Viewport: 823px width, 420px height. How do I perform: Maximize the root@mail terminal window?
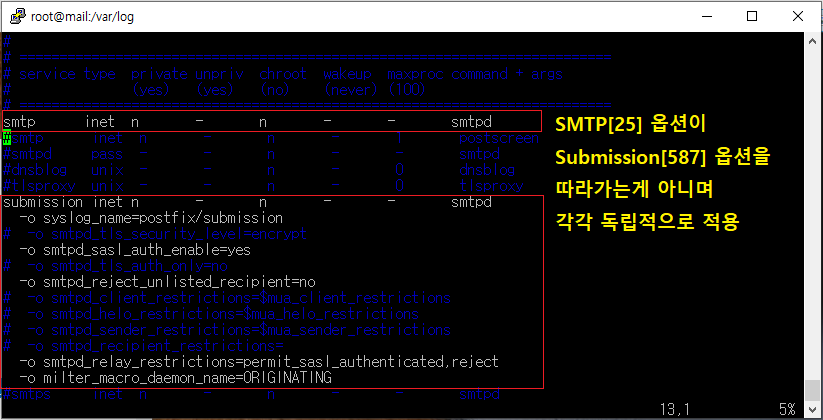pyautogui.click(x=752, y=16)
